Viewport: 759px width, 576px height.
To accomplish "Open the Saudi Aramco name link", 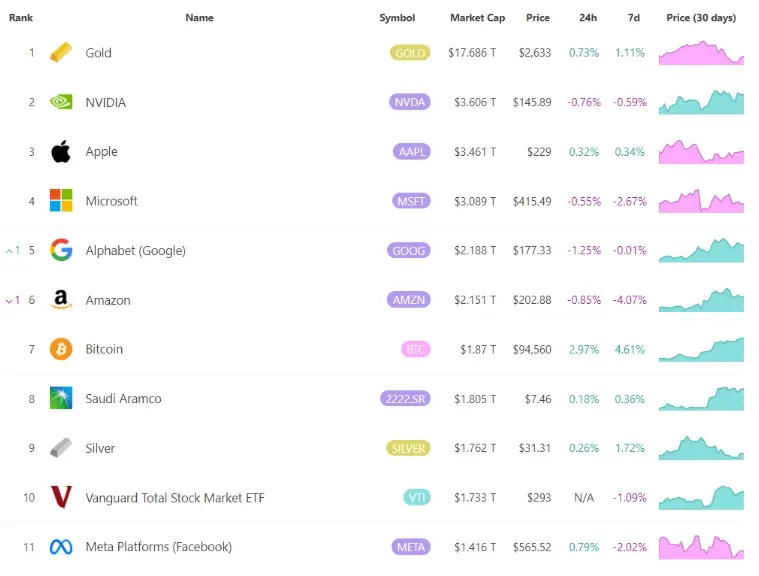I will coord(123,398).
